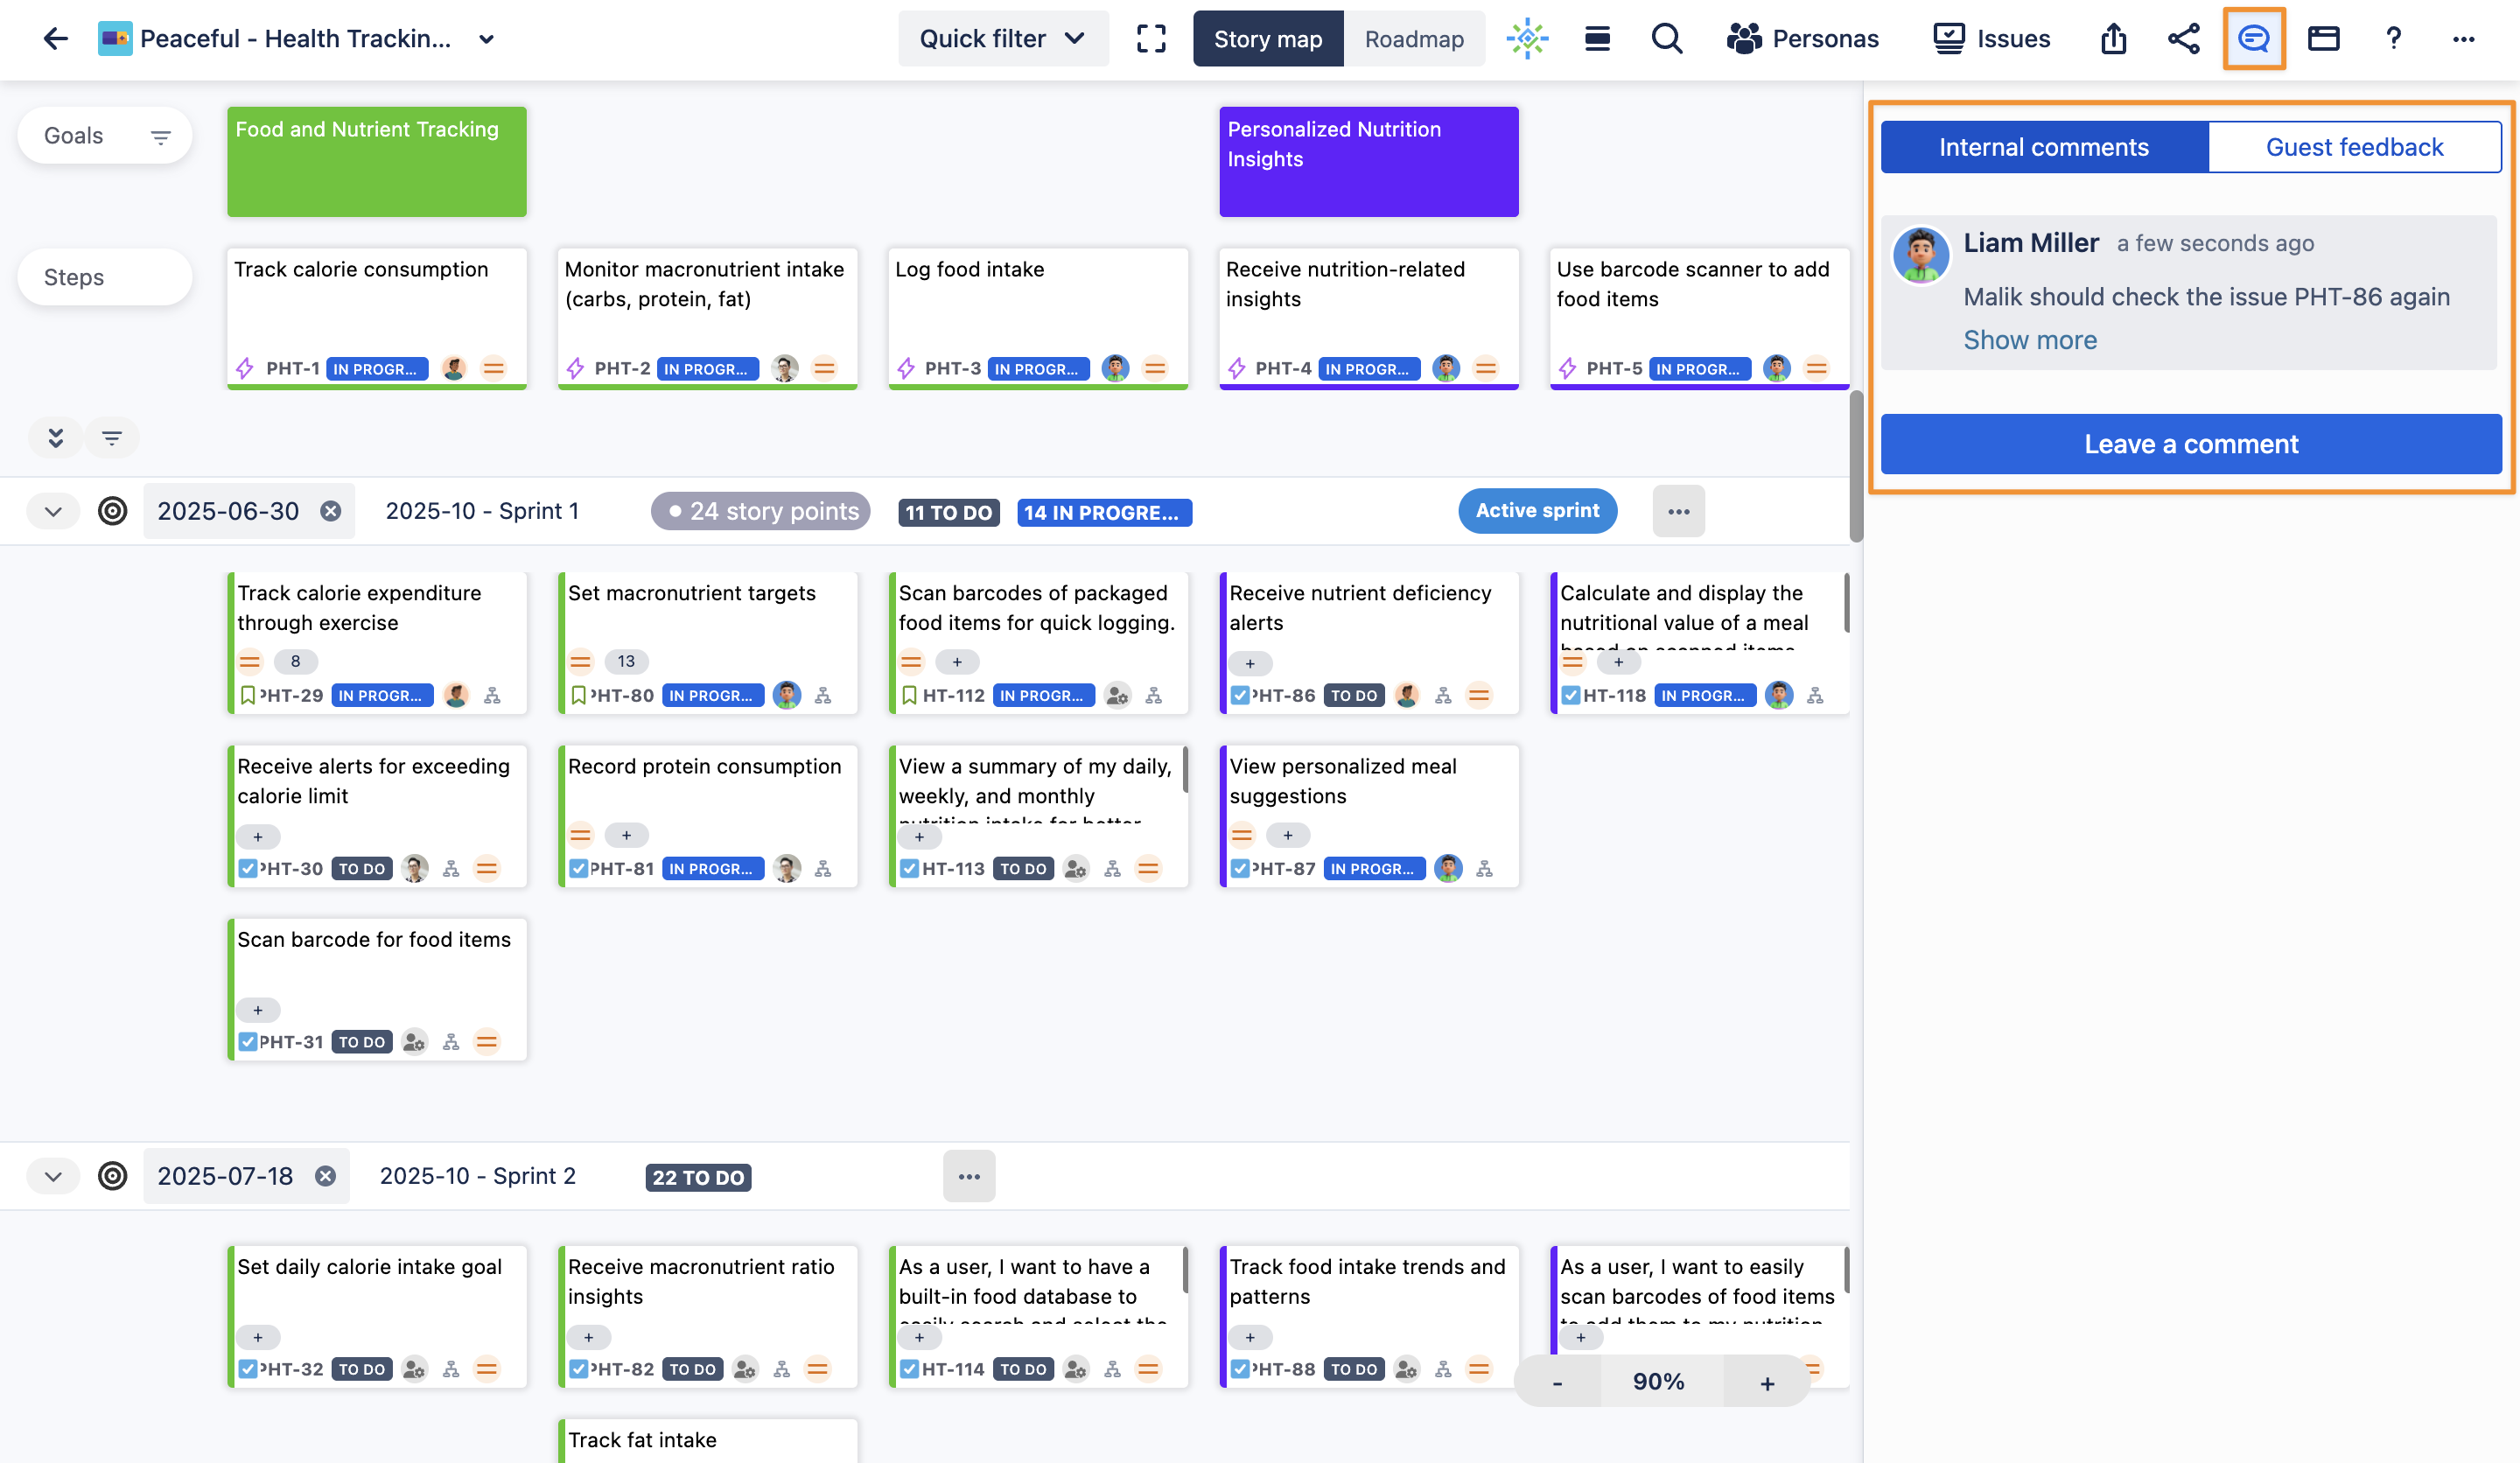This screenshot has height=1463, width=2520.
Task: Click the collapse all double-chevron icon
Action: coord(56,437)
